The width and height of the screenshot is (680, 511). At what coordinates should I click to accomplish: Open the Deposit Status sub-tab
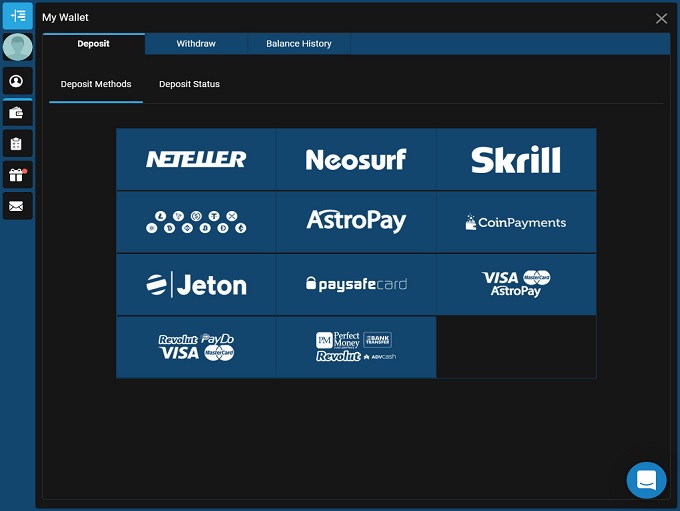[x=189, y=84]
